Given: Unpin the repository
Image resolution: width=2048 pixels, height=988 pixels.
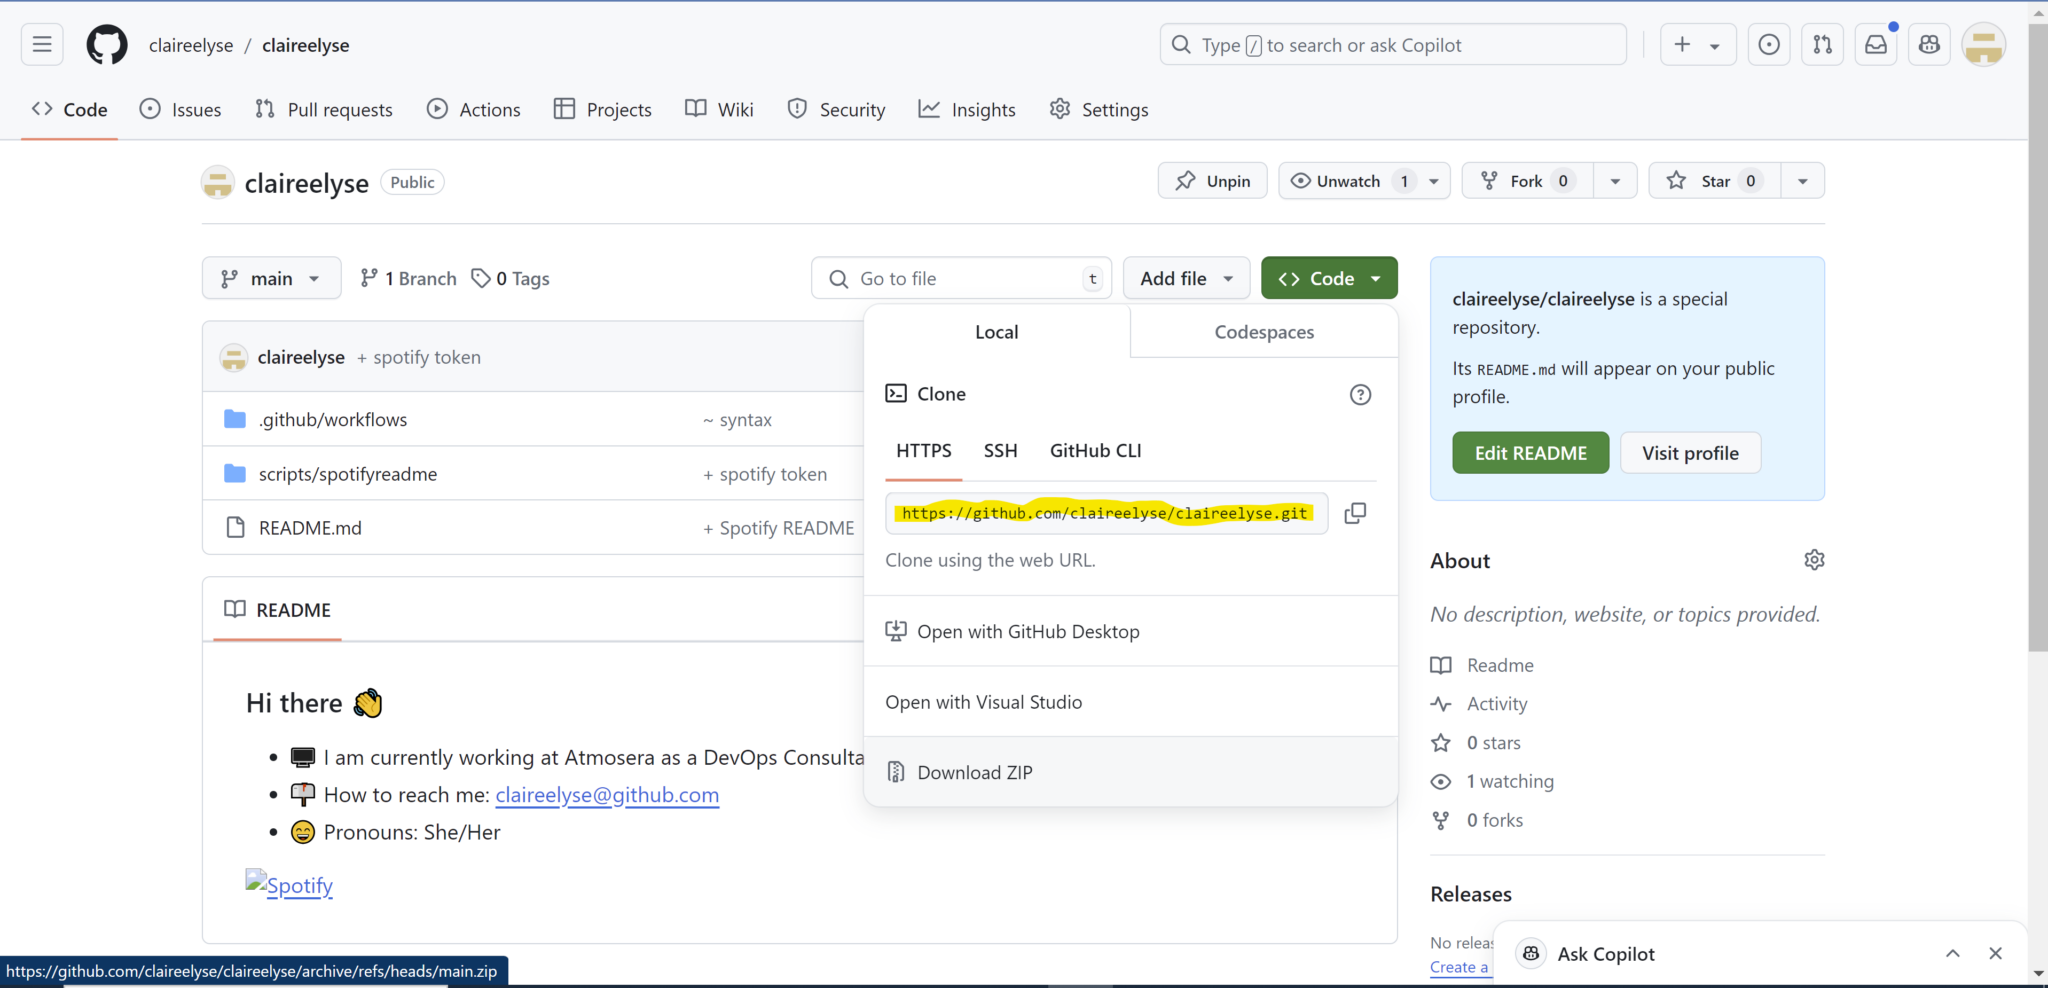Looking at the screenshot, I should point(1212,181).
